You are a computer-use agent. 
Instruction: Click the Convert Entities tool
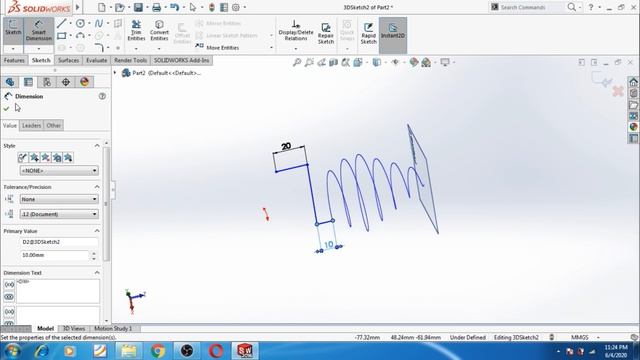[x=159, y=30]
